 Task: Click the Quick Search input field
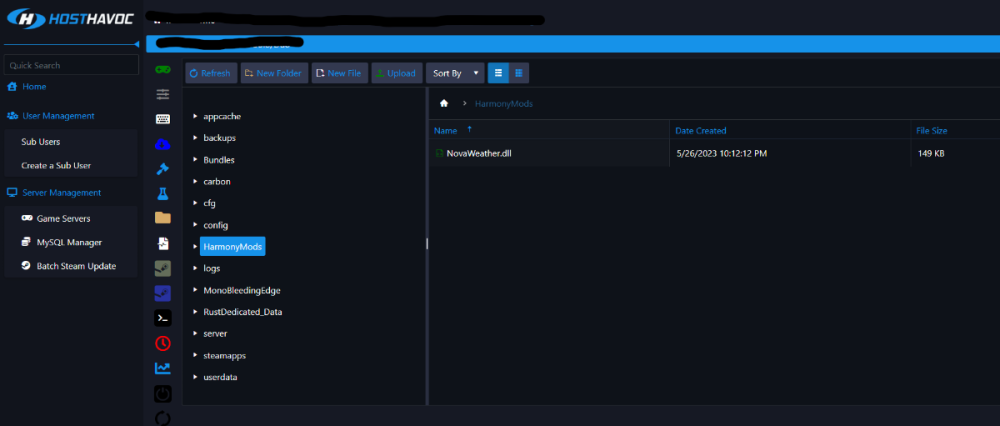70,65
